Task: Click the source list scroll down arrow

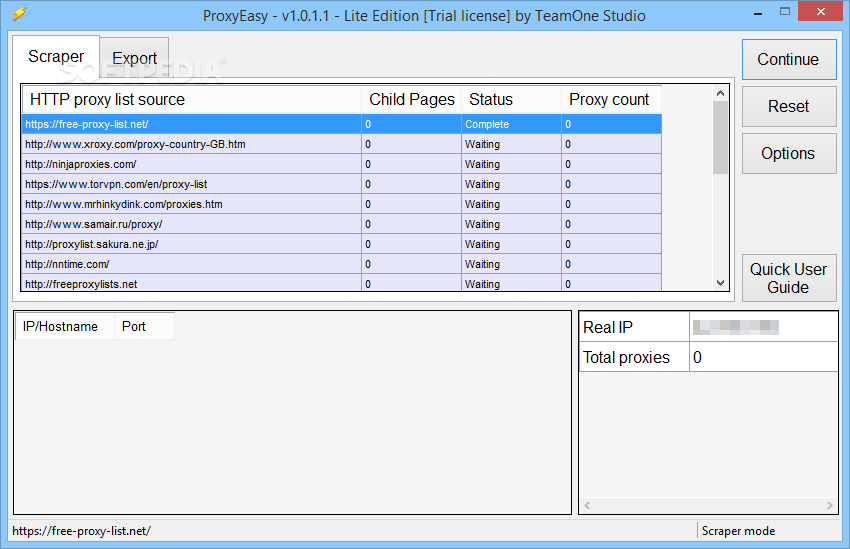Action: coord(720,282)
